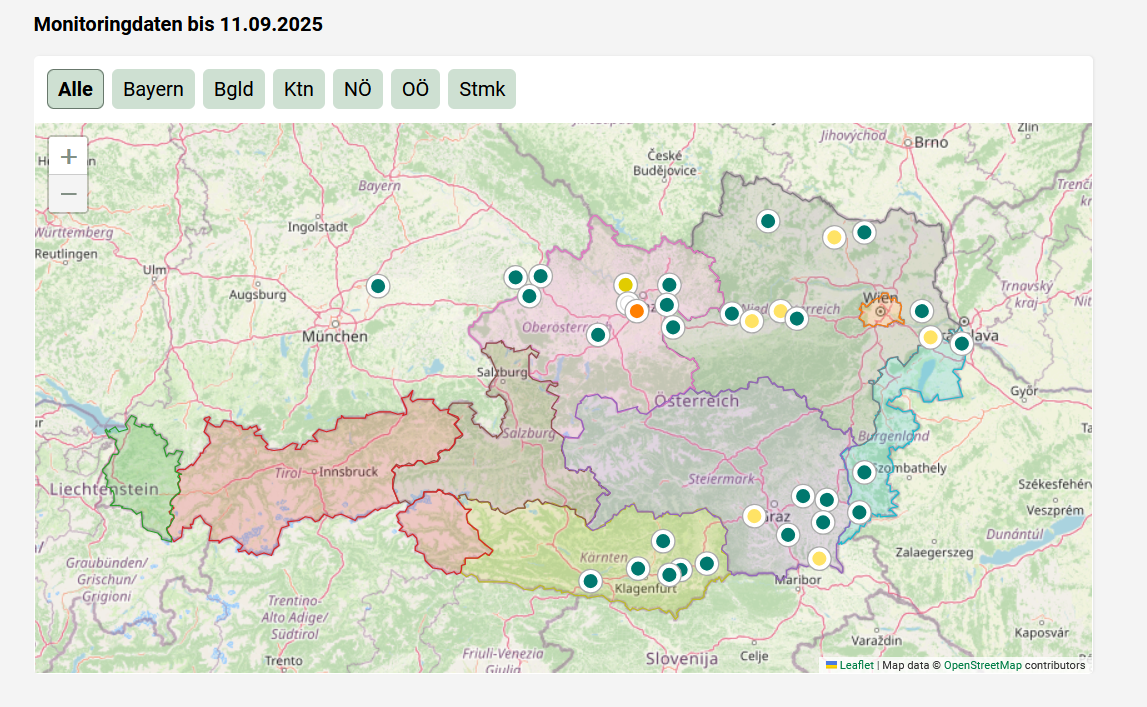The height and width of the screenshot is (707, 1147).
Task: Select the yellow marker west of Graz
Action: [x=754, y=516]
